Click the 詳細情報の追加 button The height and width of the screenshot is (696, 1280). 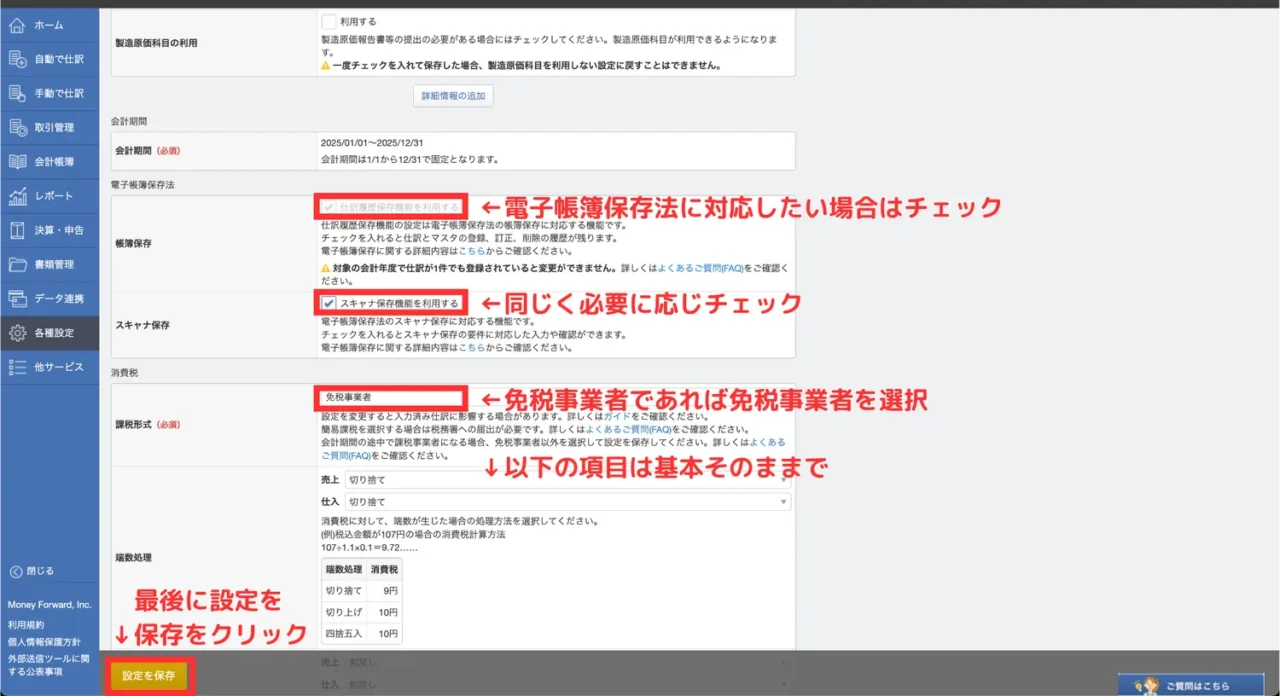click(453, 96)
